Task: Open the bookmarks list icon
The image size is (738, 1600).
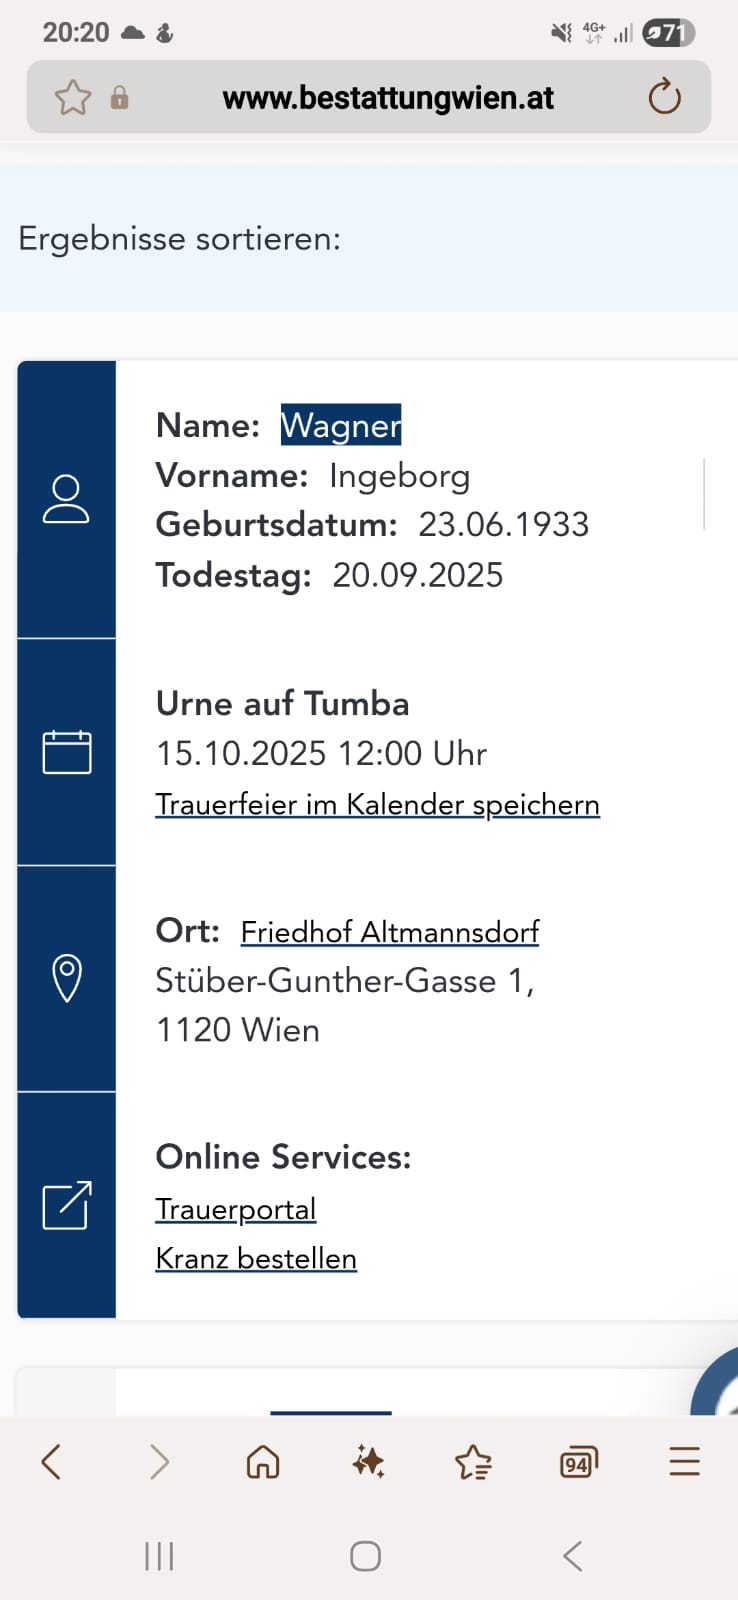Action: [x=473, y=1463]
